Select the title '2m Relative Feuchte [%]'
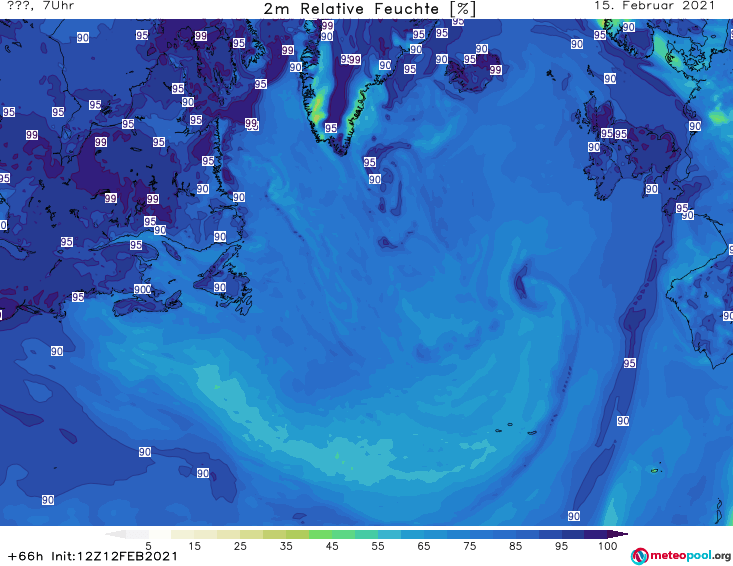Image resolution: width=733 pixels, height=566 pixels. [369, 9]
